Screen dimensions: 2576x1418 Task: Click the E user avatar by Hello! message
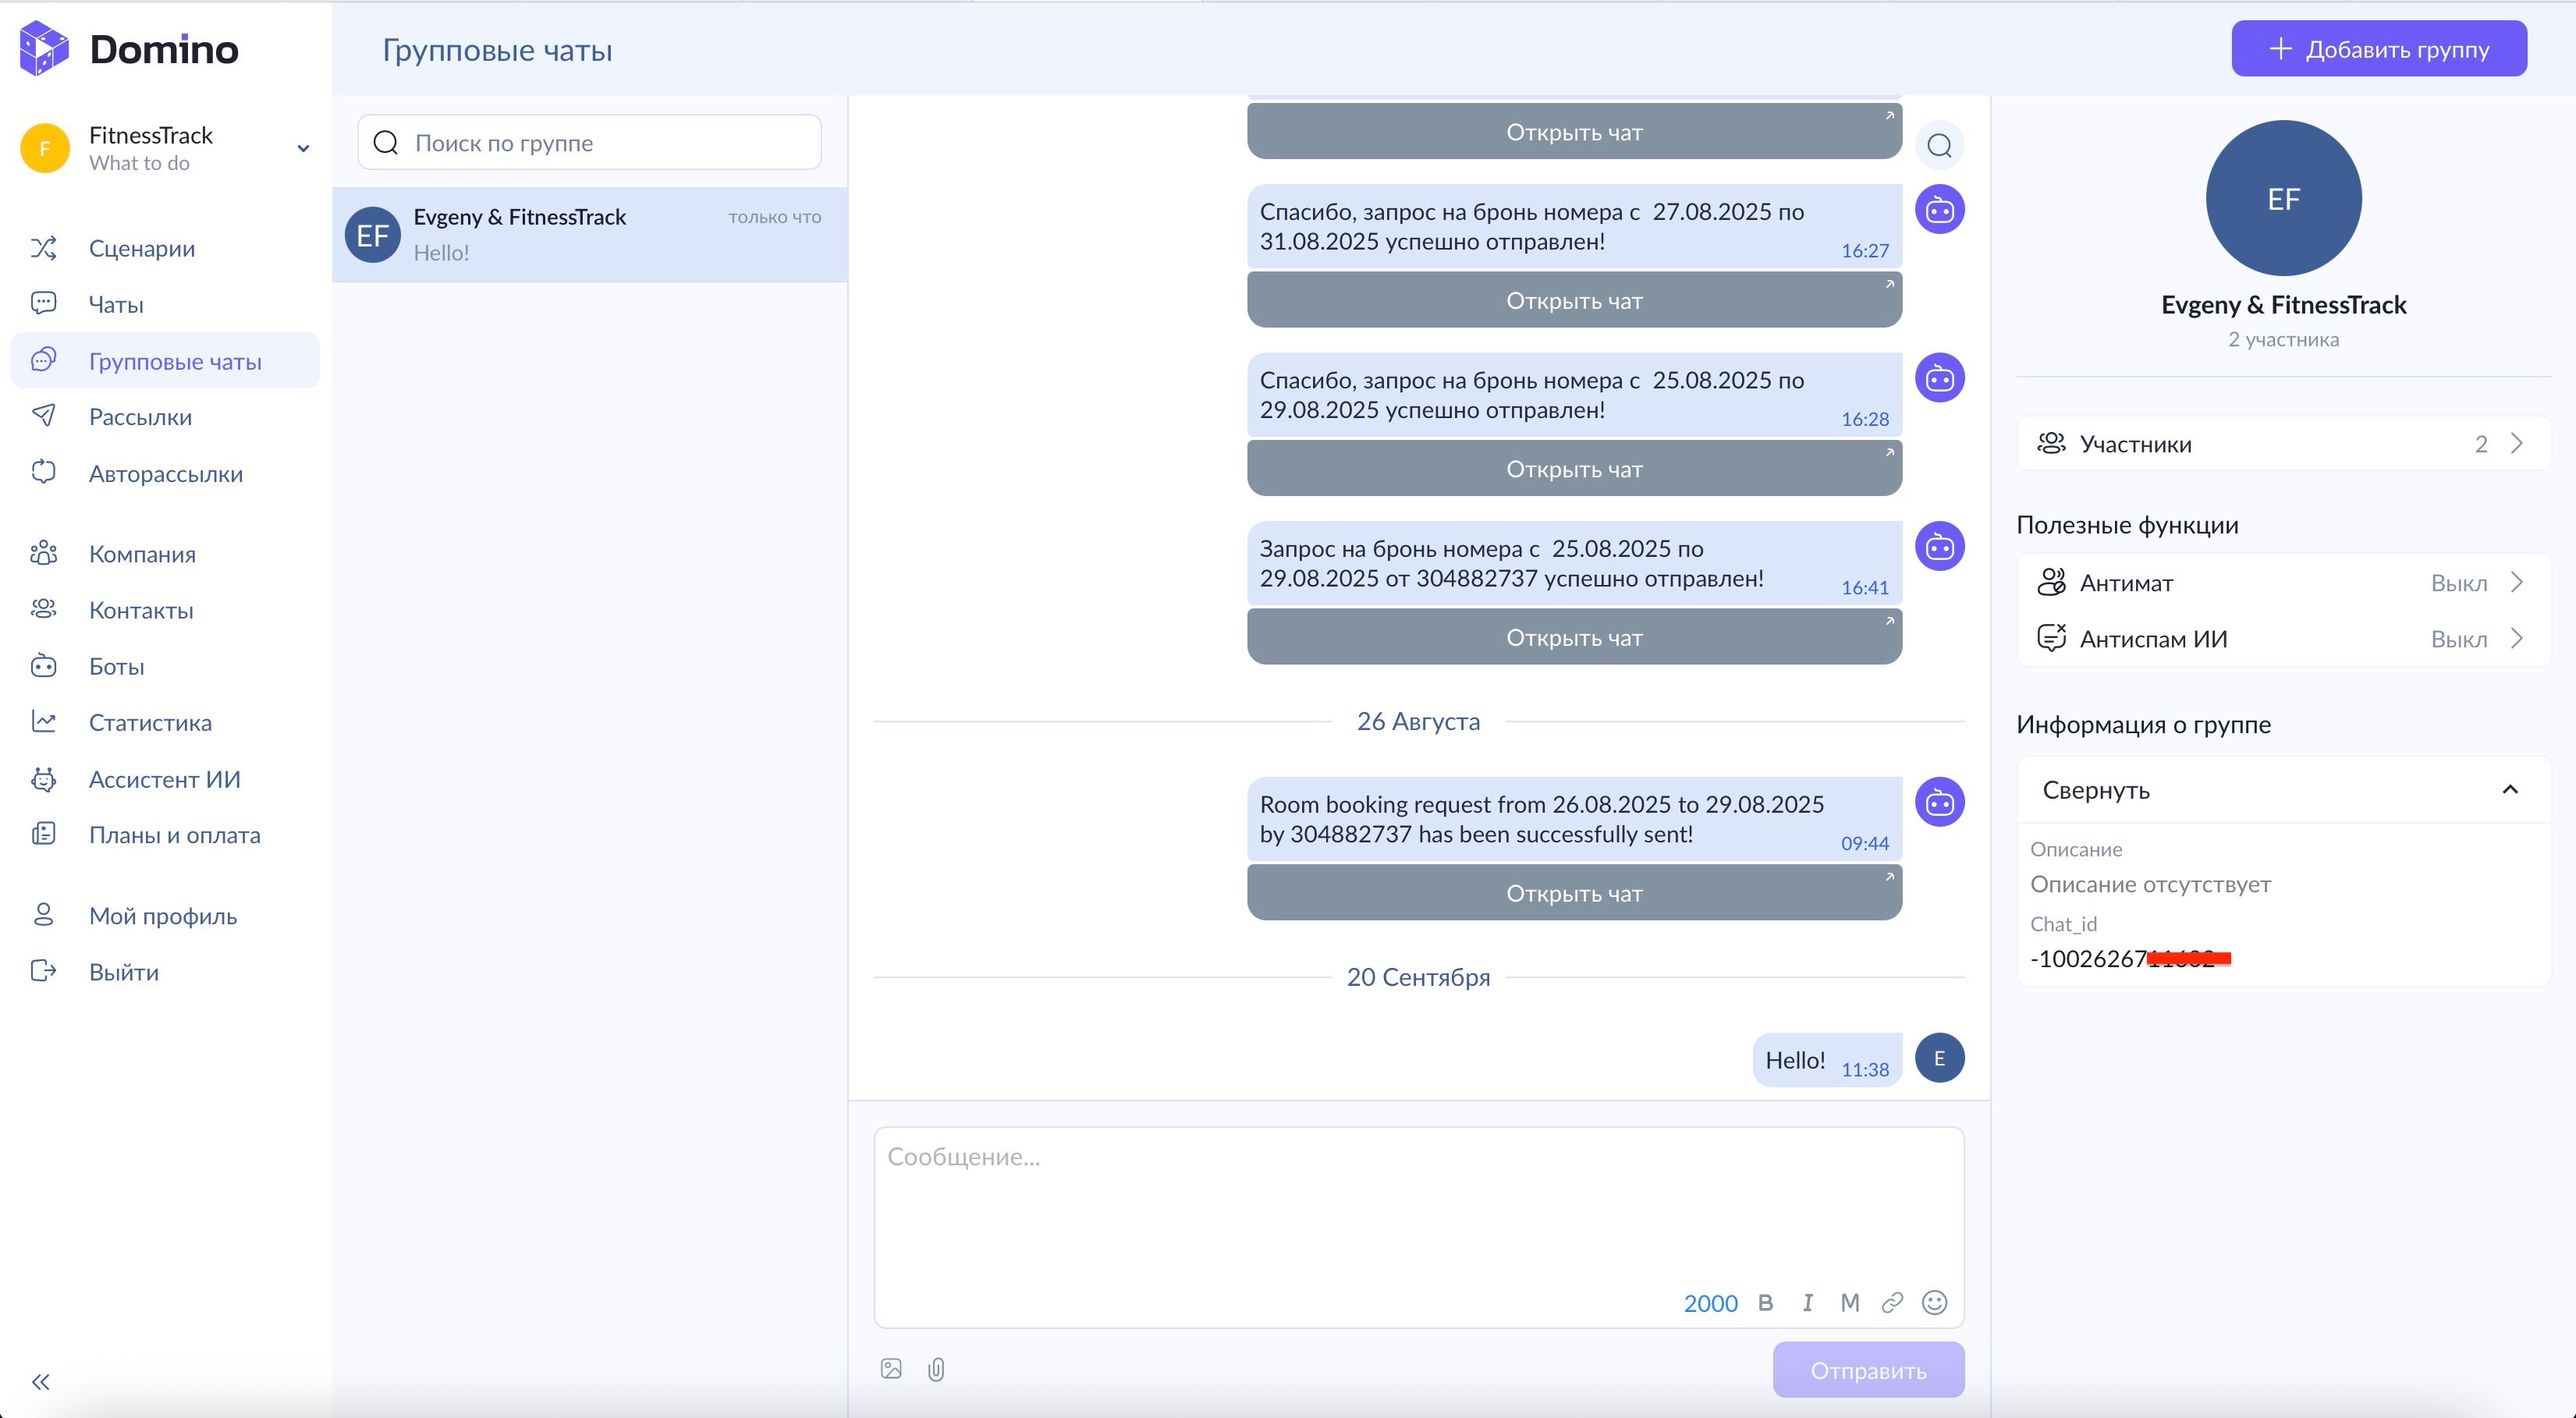[x=1939, y=1058]
